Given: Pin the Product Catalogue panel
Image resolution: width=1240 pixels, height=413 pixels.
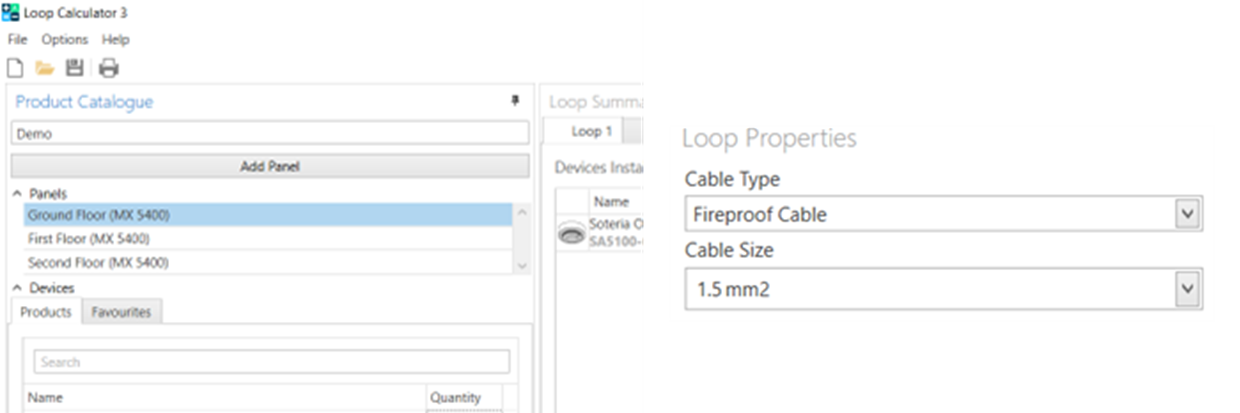Looking at the screenshot, I should click(x=515, y=101).
